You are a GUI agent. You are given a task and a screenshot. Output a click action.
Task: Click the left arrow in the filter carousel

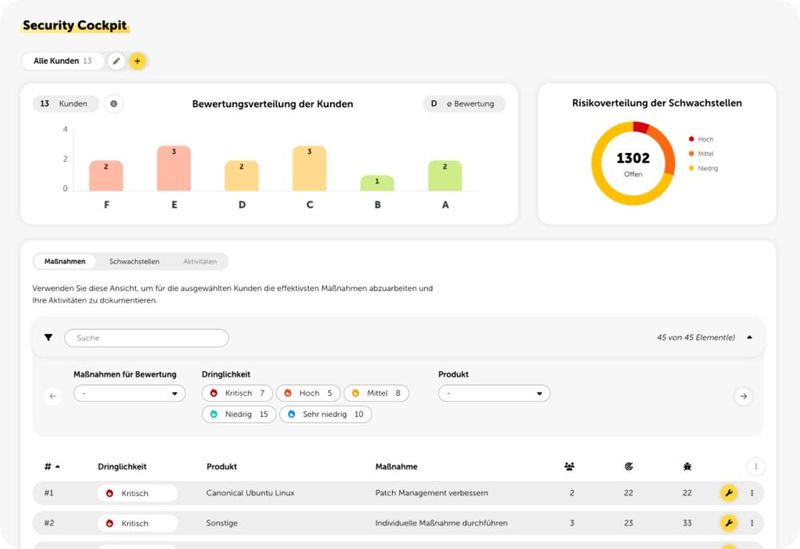coord(53,396)
